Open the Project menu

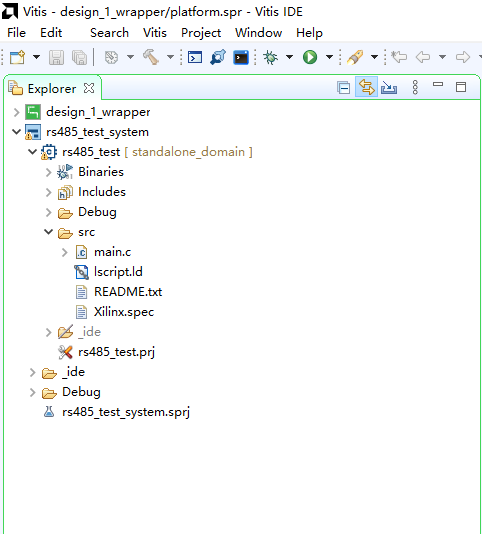pos(201,33)
